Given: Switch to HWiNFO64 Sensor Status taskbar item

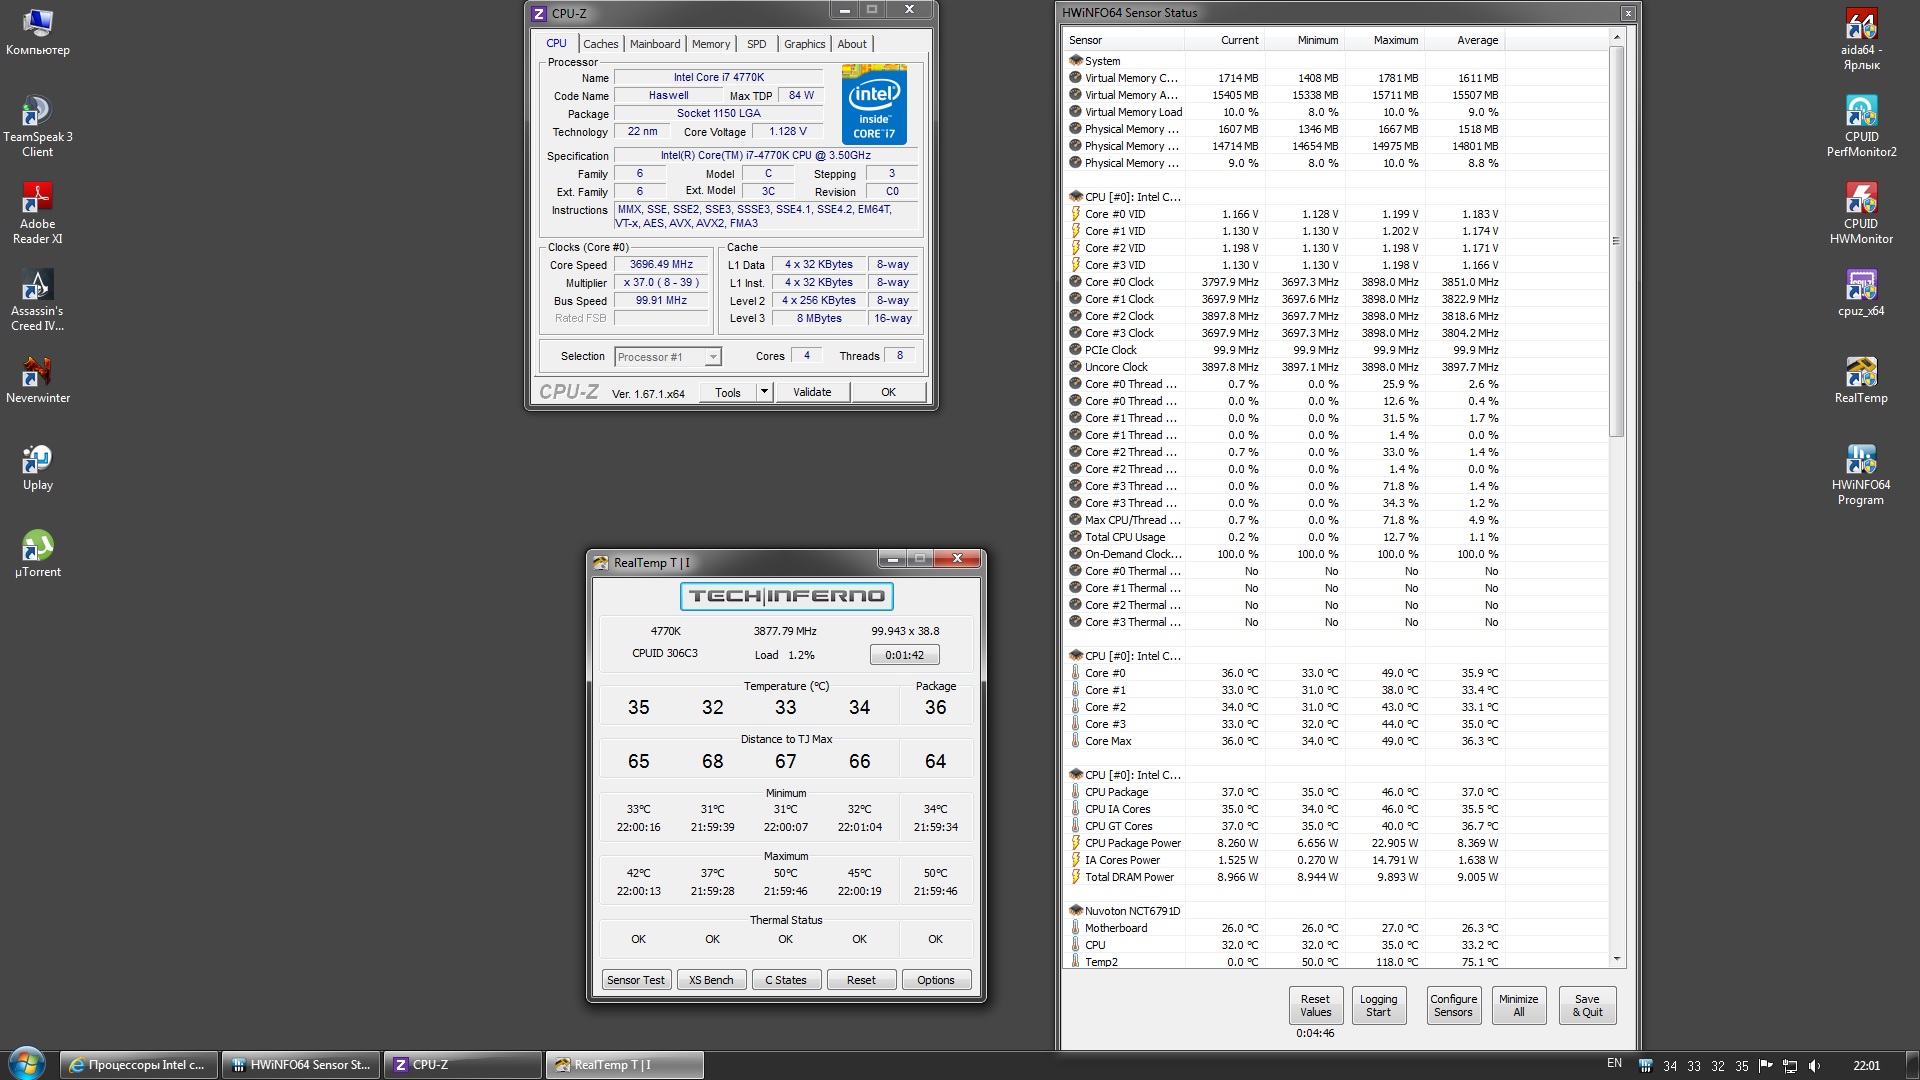Looking at the screenshot, I should (x=300, y=1065).
